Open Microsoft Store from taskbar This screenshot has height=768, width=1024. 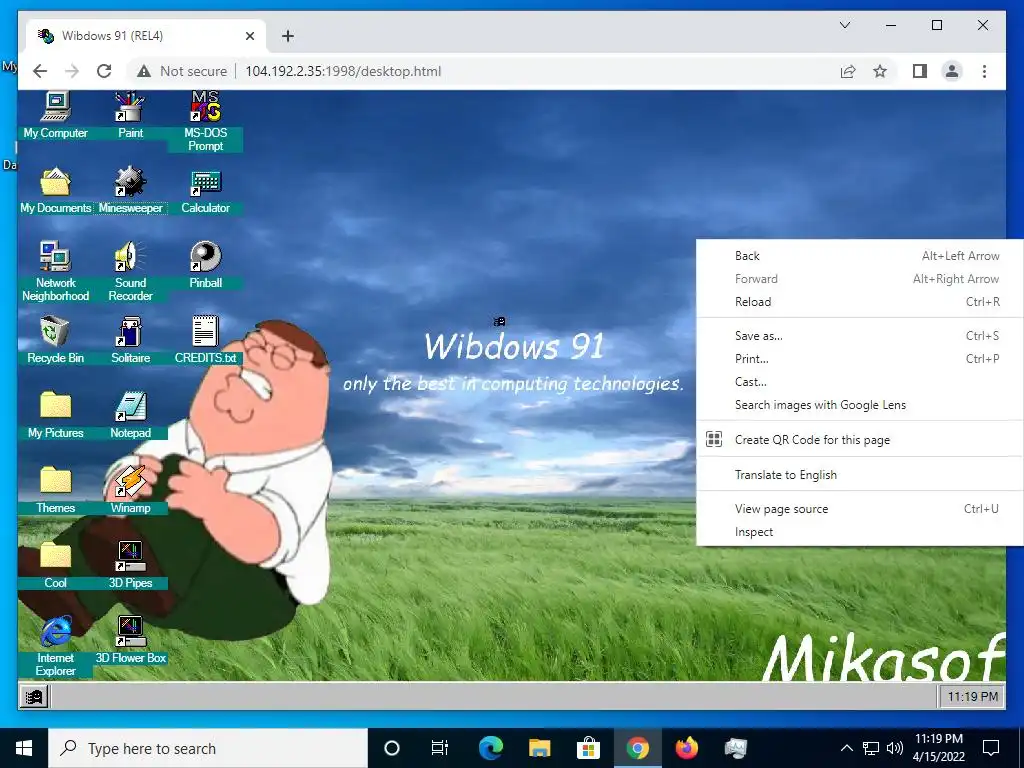click(588, 748)
